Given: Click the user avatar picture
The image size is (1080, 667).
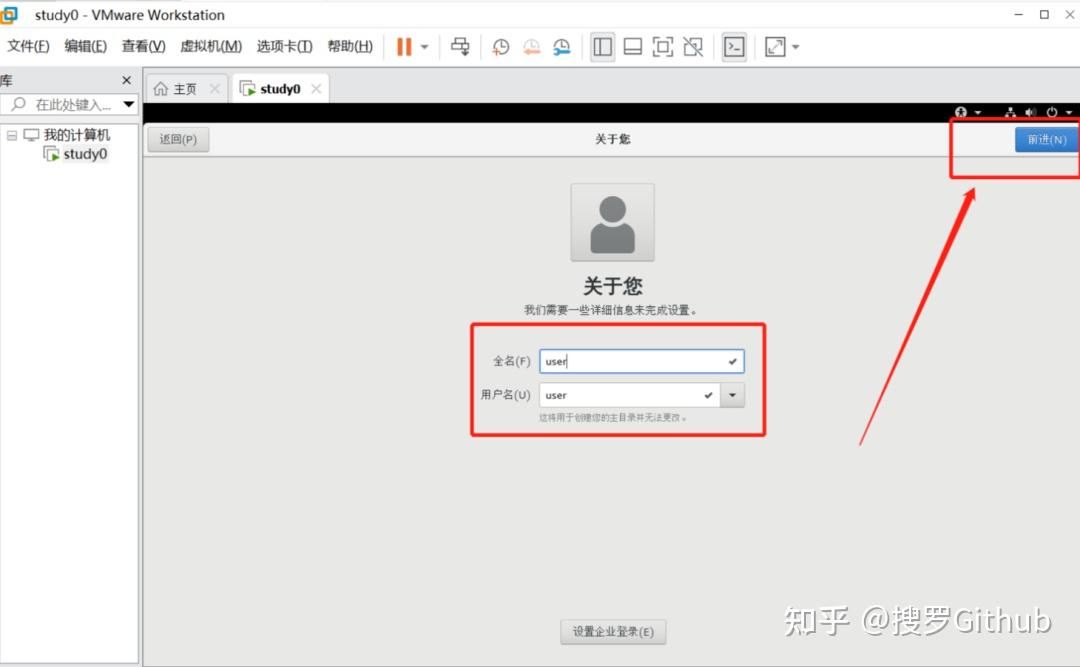Looking at the screenshot, I should (612, 223).
